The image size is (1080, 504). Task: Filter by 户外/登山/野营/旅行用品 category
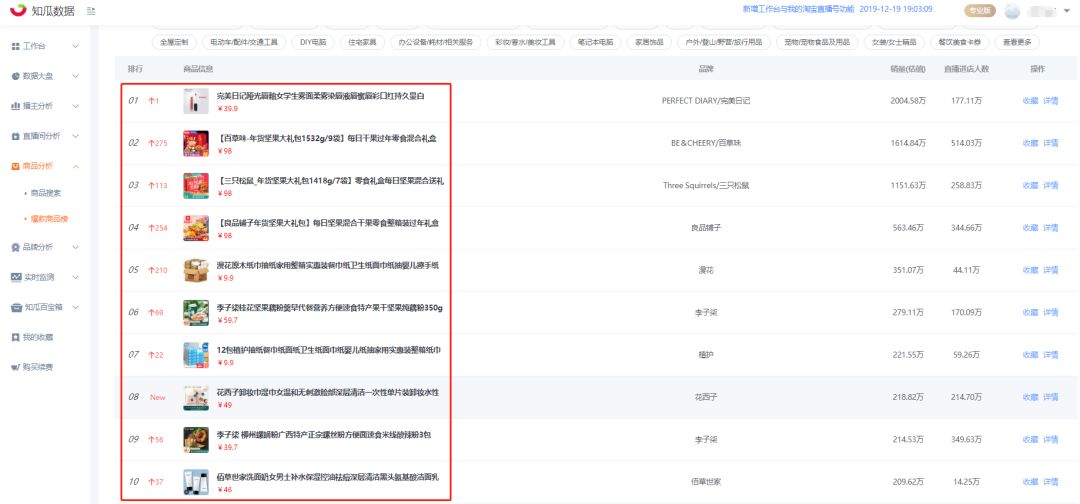point(723,42)
